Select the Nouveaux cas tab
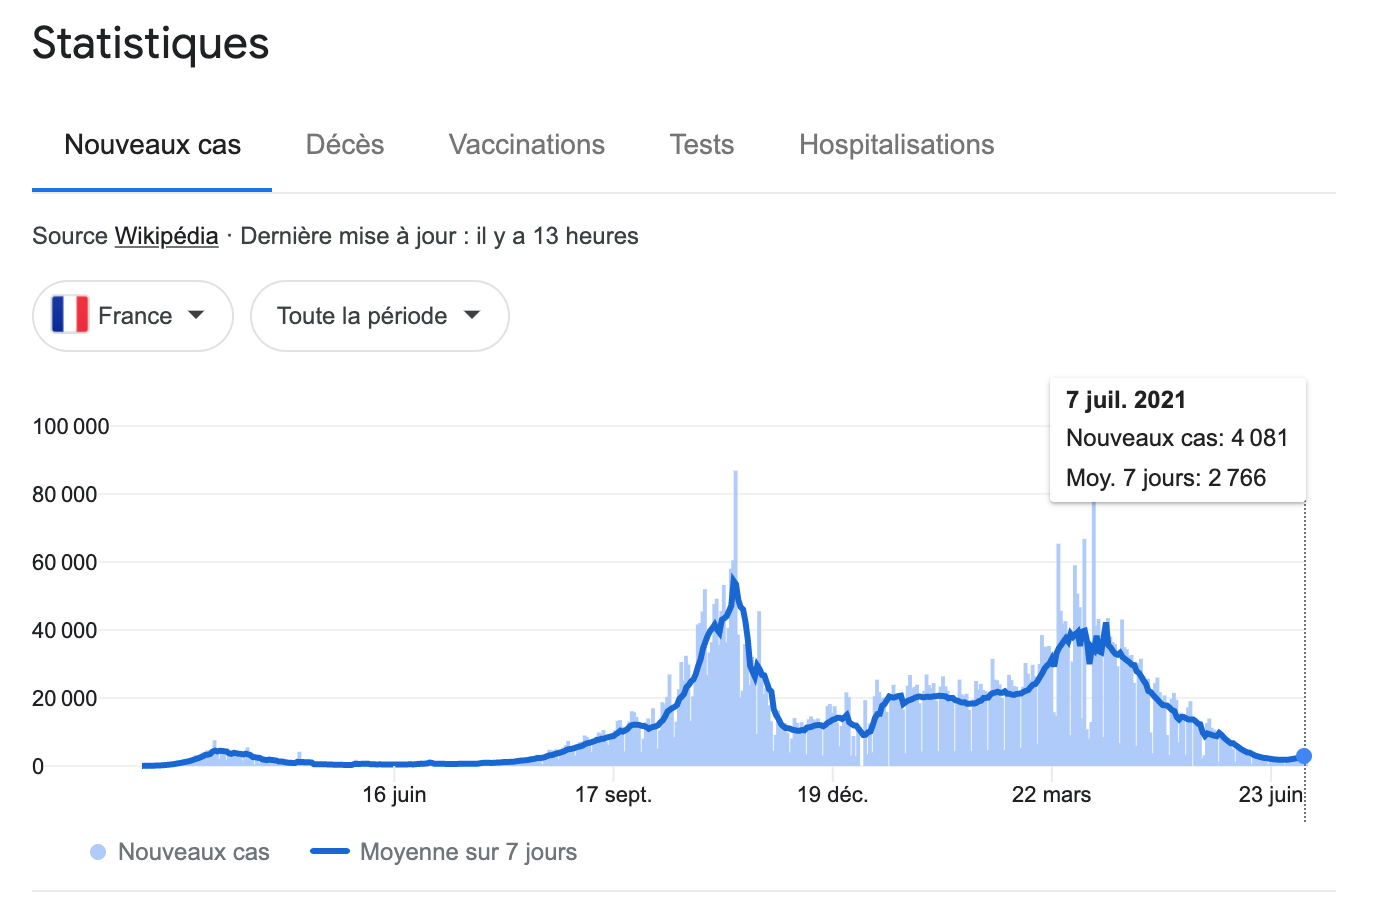The image size is (1392, 898). [x=152, y=145]
